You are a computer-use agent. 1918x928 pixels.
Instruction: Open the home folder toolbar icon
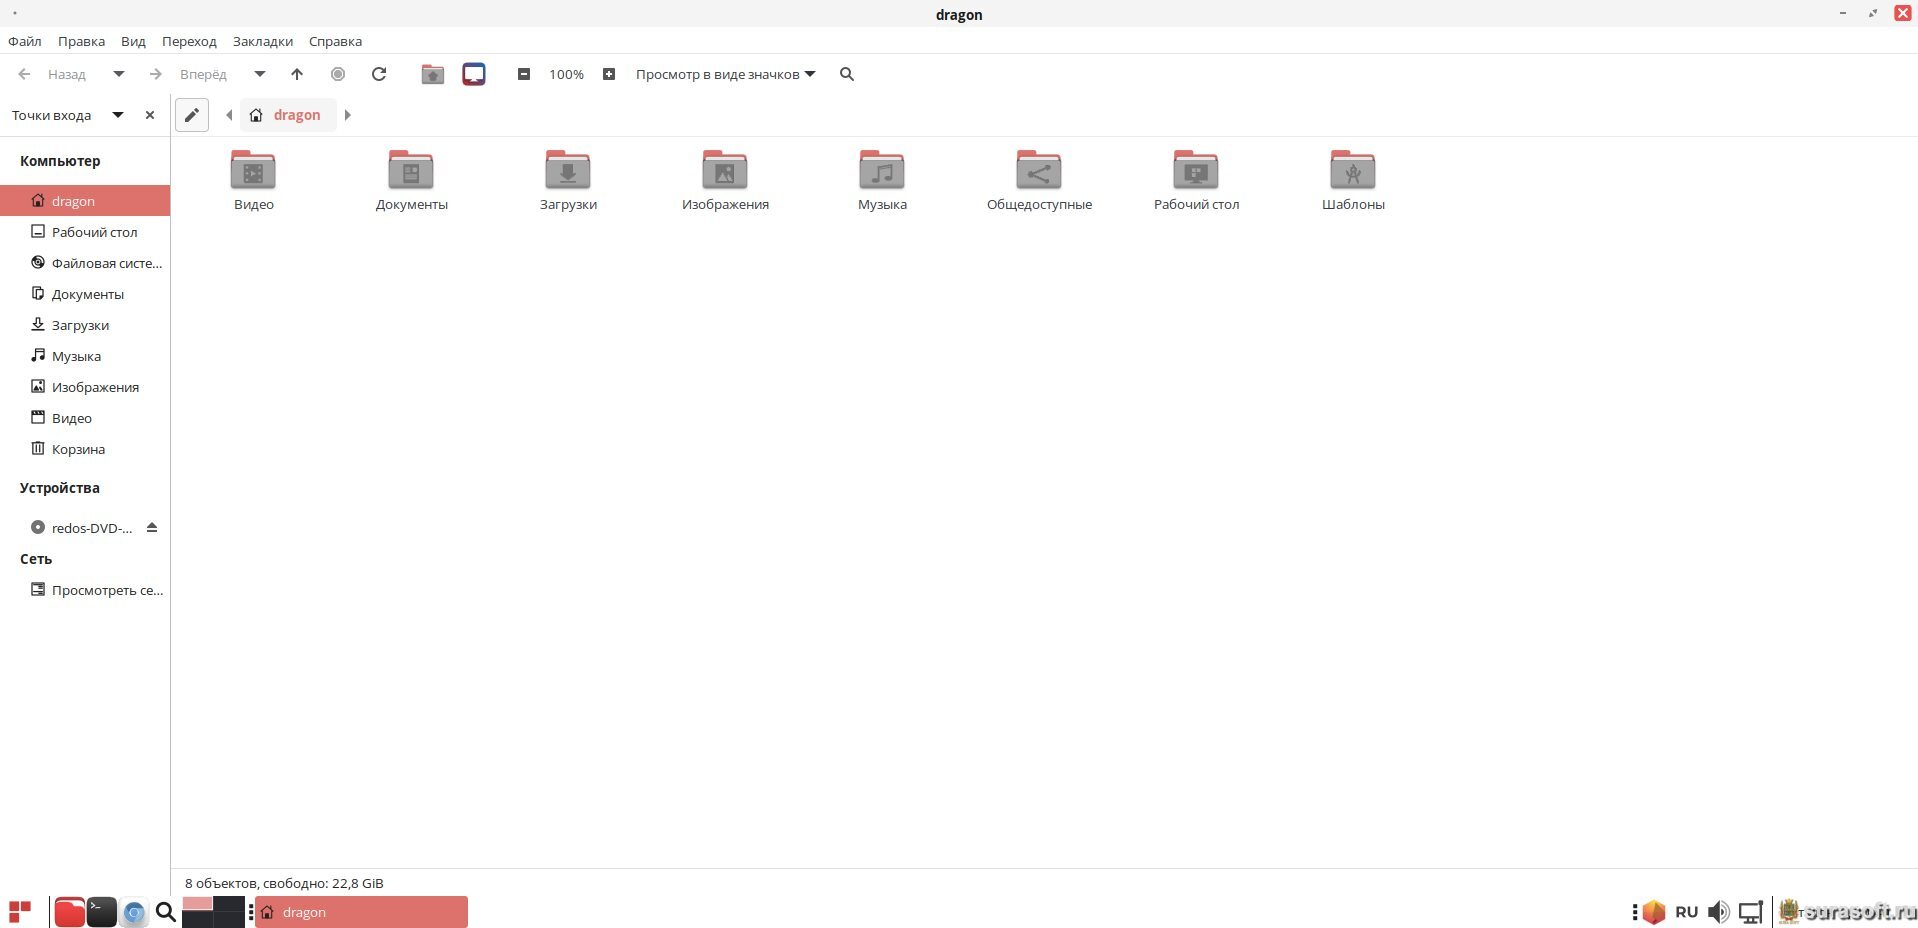coord(432,74)
